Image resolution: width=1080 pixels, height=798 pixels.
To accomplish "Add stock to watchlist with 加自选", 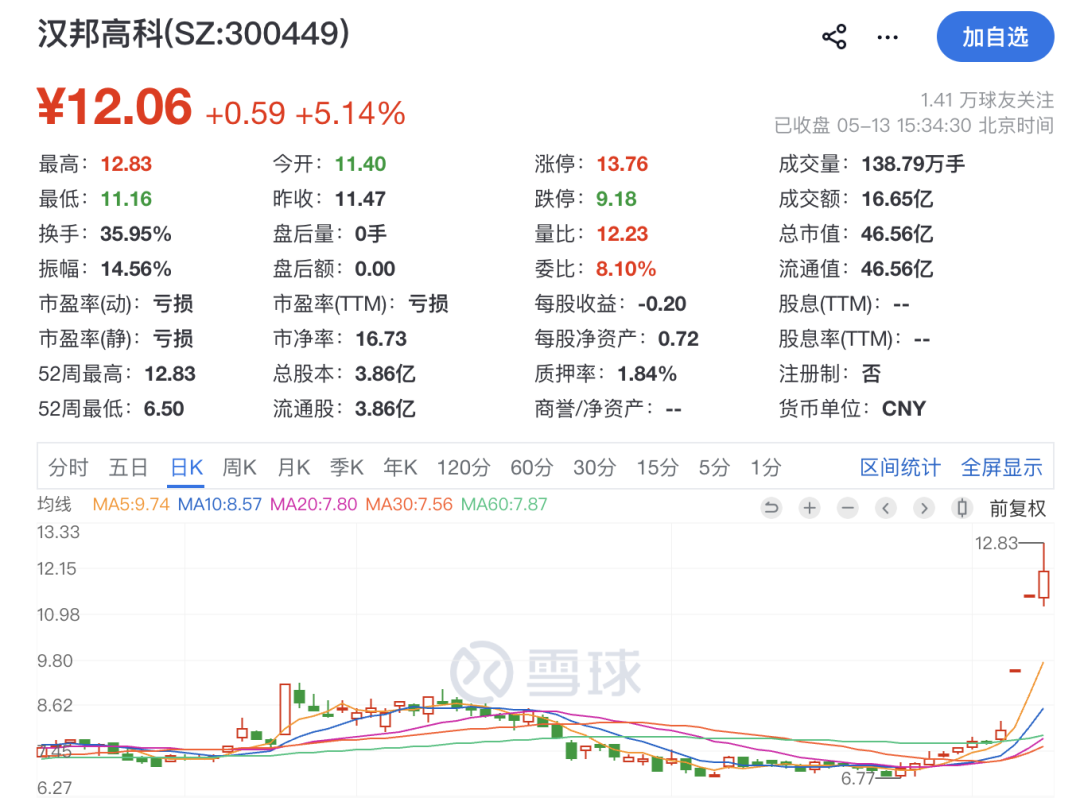I will tap(995, 36).
